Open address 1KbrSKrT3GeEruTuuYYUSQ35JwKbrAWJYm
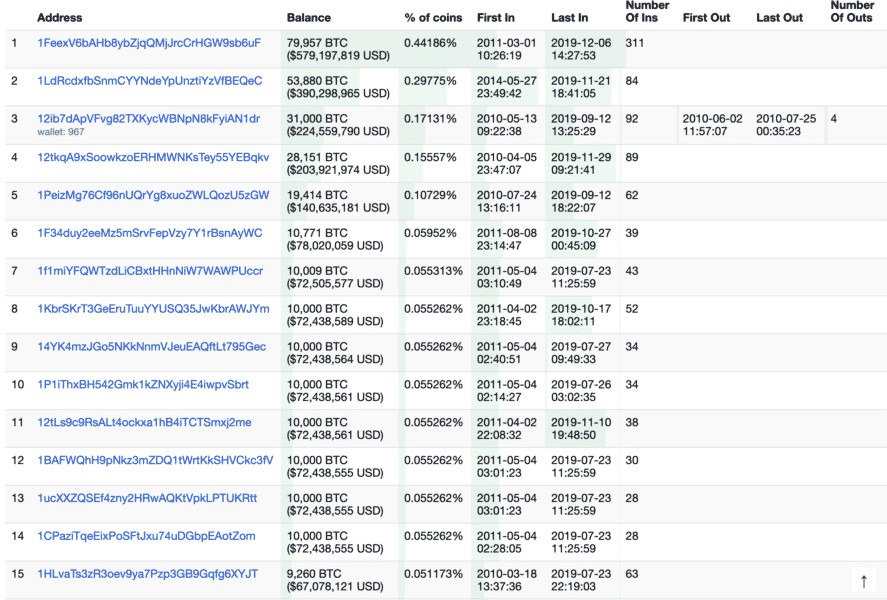887x600 pixels. point(153,309)
